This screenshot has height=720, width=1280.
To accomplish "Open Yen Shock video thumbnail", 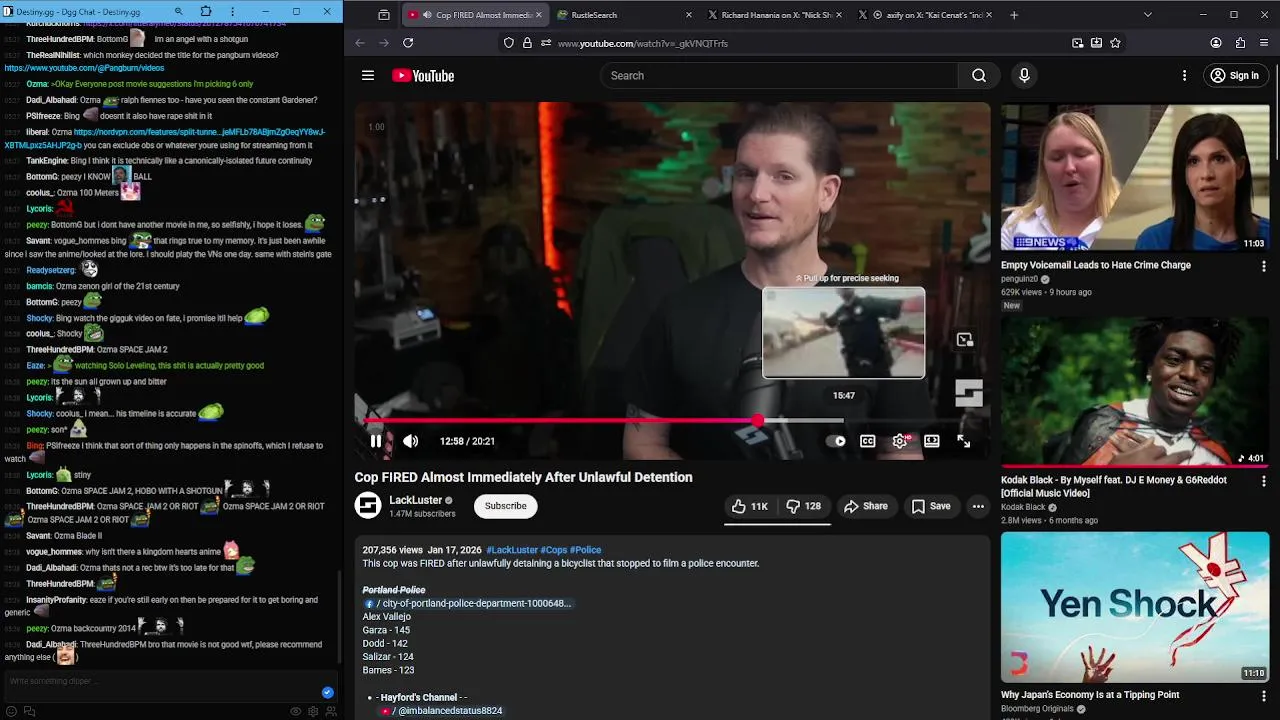I will coord(1135,607).
